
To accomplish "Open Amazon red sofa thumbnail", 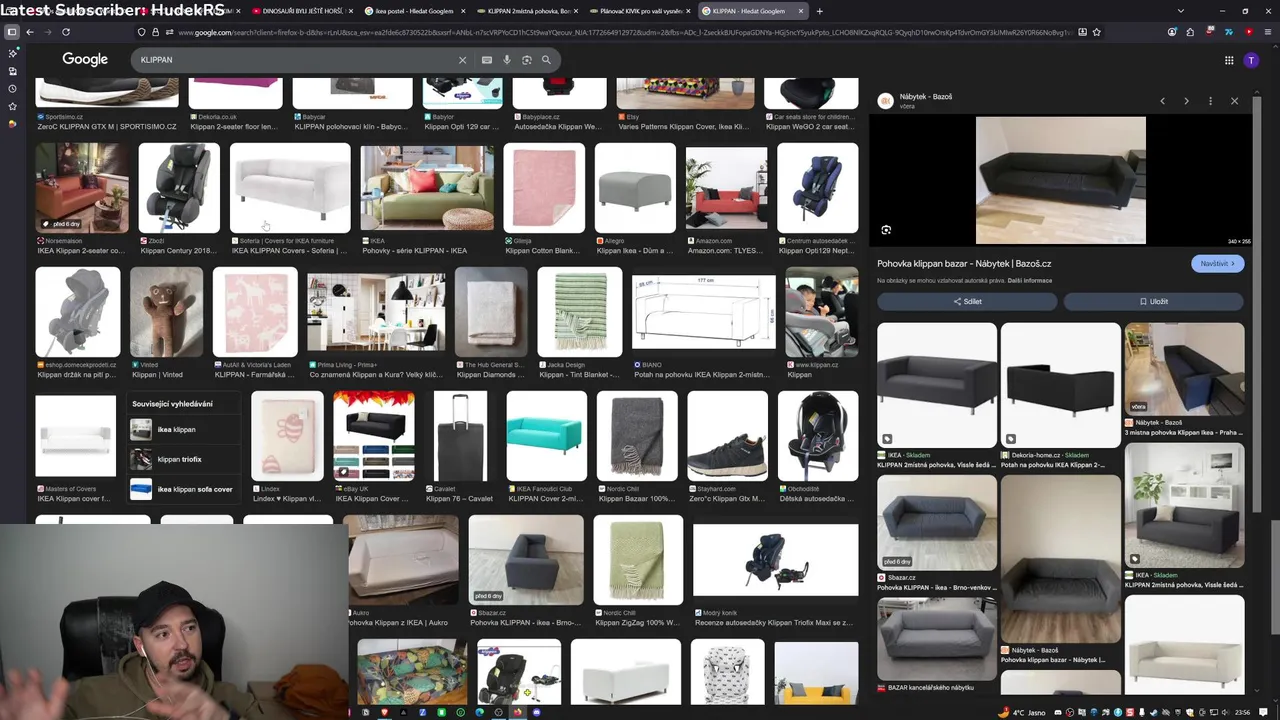I will 726,188.
